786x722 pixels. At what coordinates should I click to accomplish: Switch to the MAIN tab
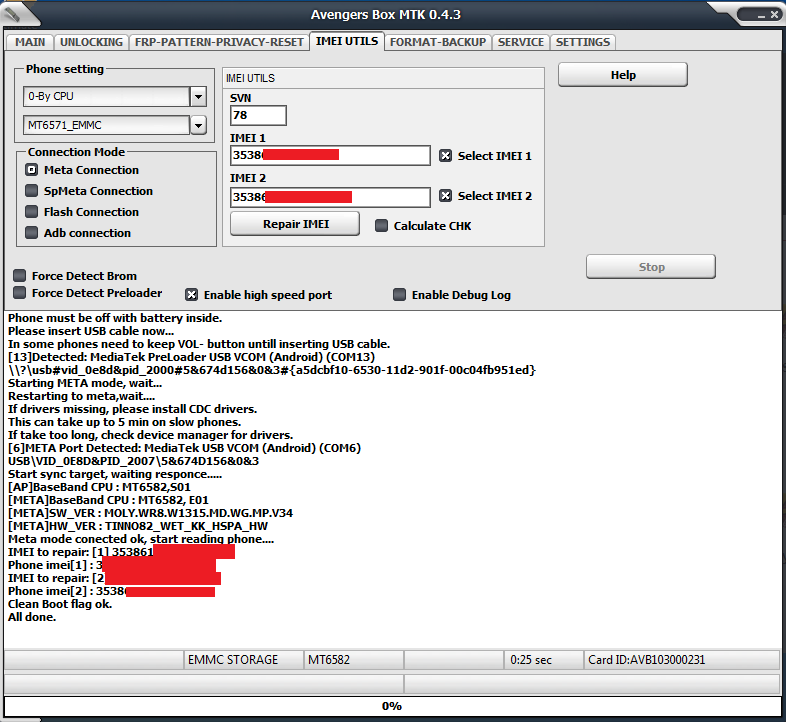pos(30,42)
